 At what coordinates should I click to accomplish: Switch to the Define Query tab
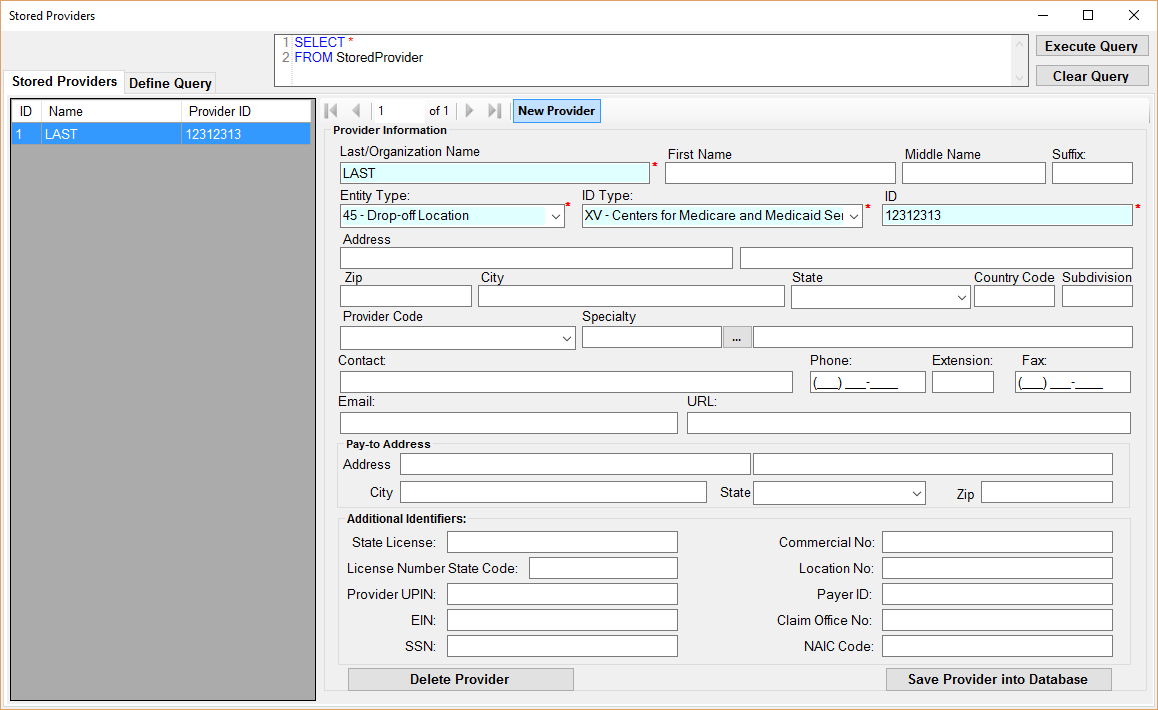170,84
